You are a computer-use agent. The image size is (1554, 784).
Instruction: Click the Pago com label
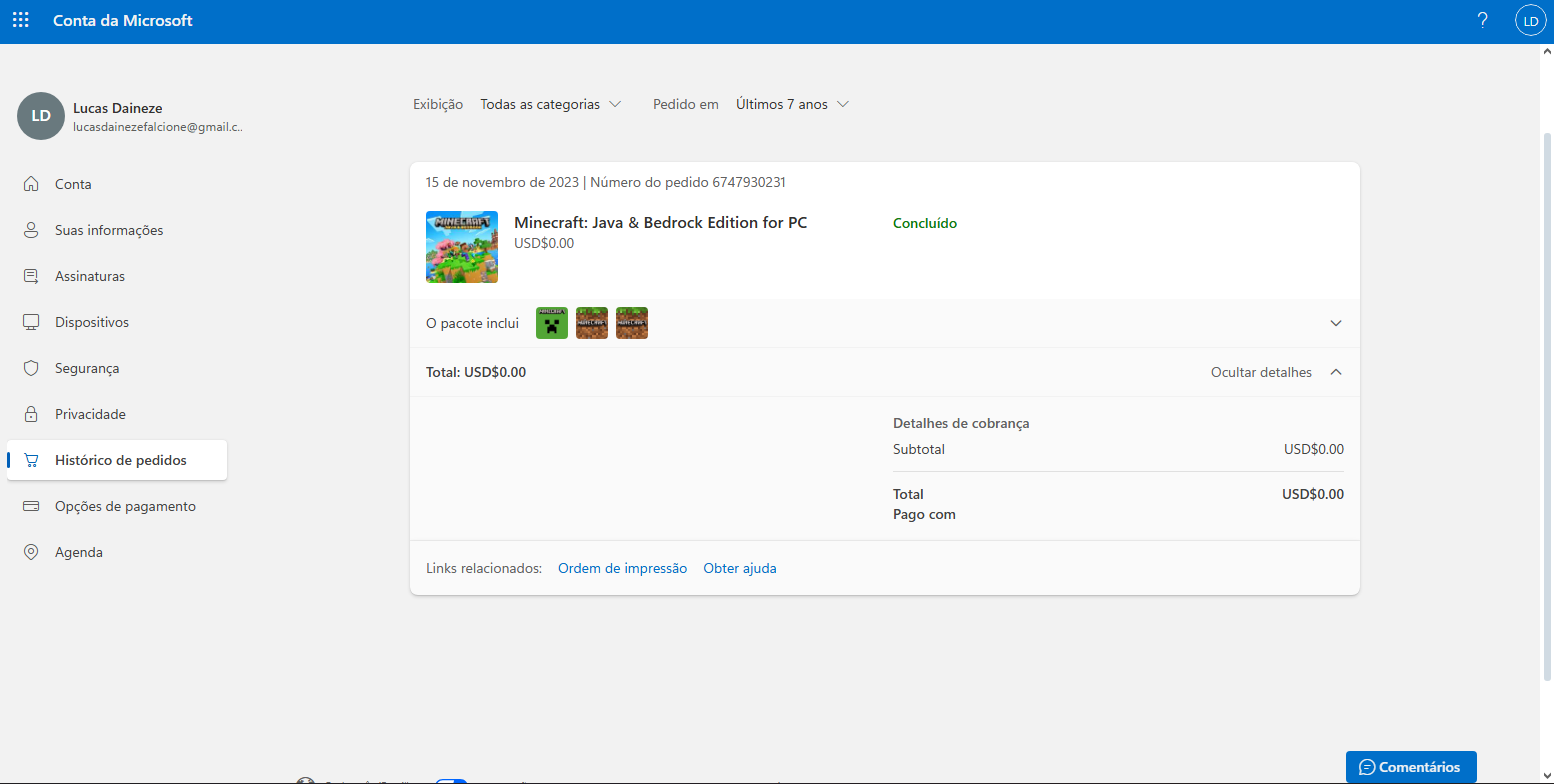click(924, 514)
